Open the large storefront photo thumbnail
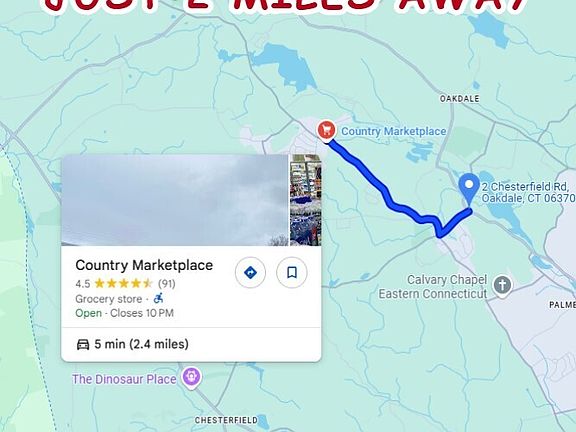The image size is (576, 432). coord(175,200)
